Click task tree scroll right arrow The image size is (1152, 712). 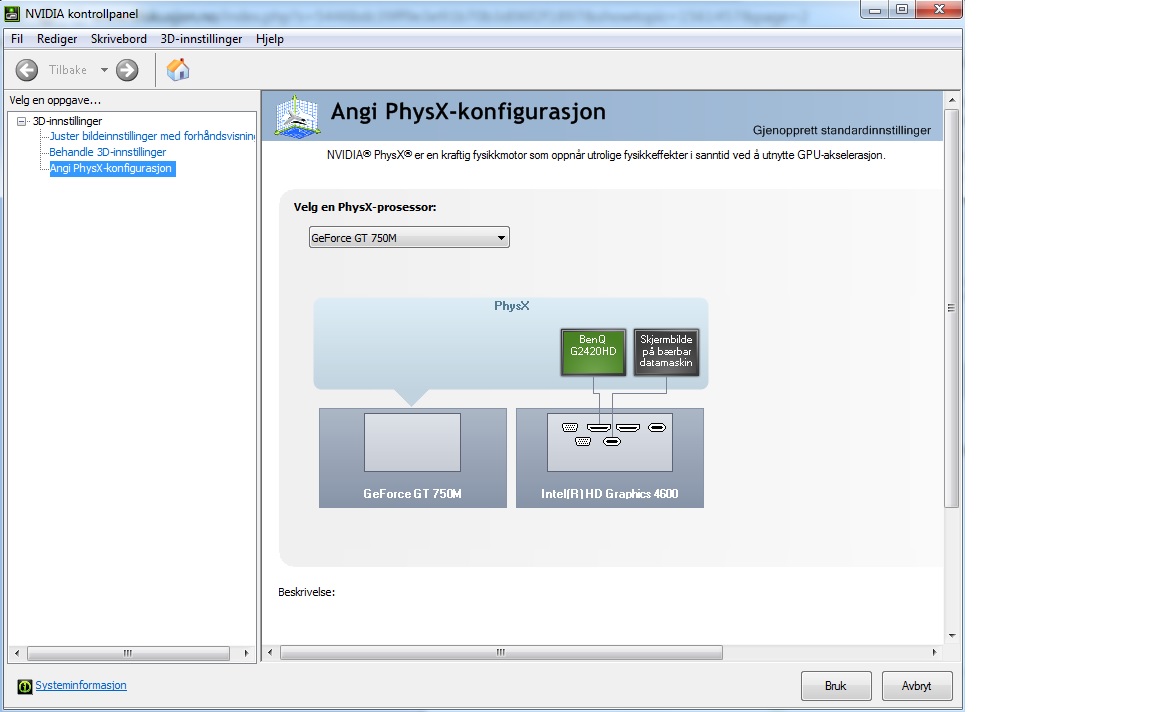(247, 653)
